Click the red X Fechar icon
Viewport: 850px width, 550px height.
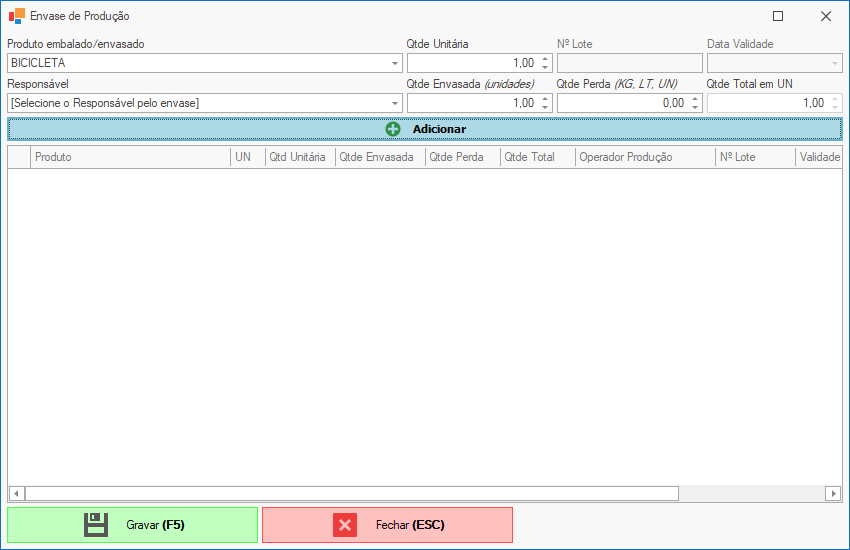[x=345, y=525]
